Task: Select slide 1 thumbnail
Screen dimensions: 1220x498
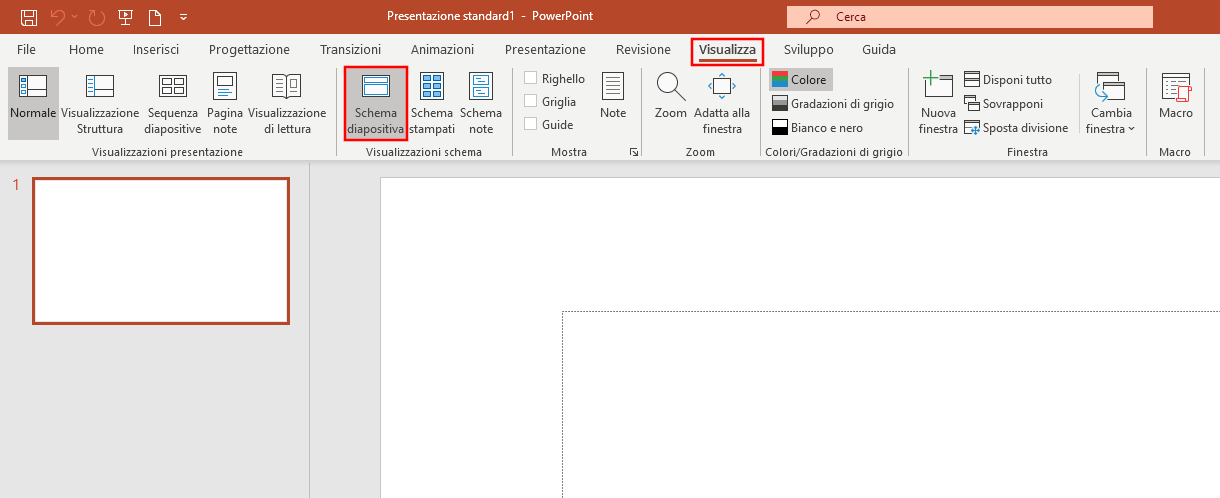Action: [161, 251]
